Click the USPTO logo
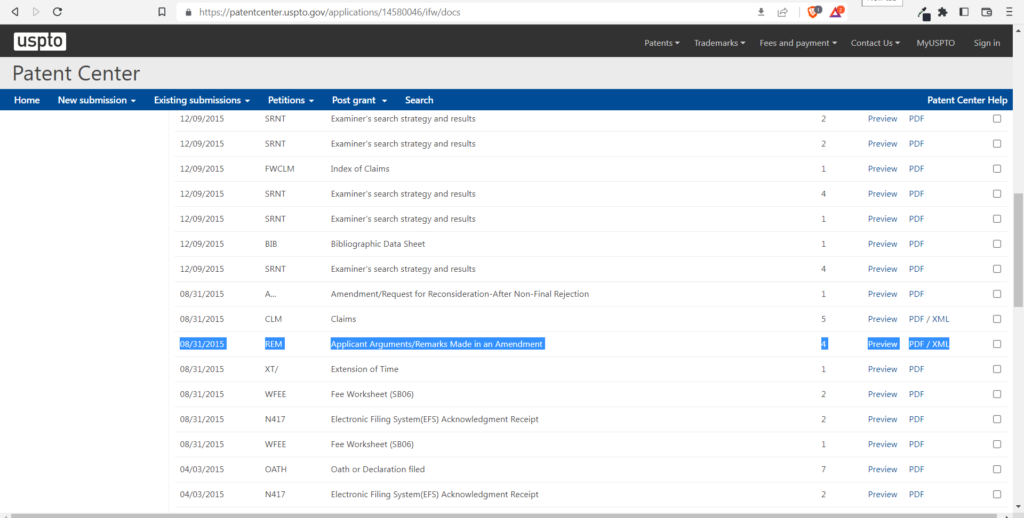1024x518 pixels. point(40,41)
